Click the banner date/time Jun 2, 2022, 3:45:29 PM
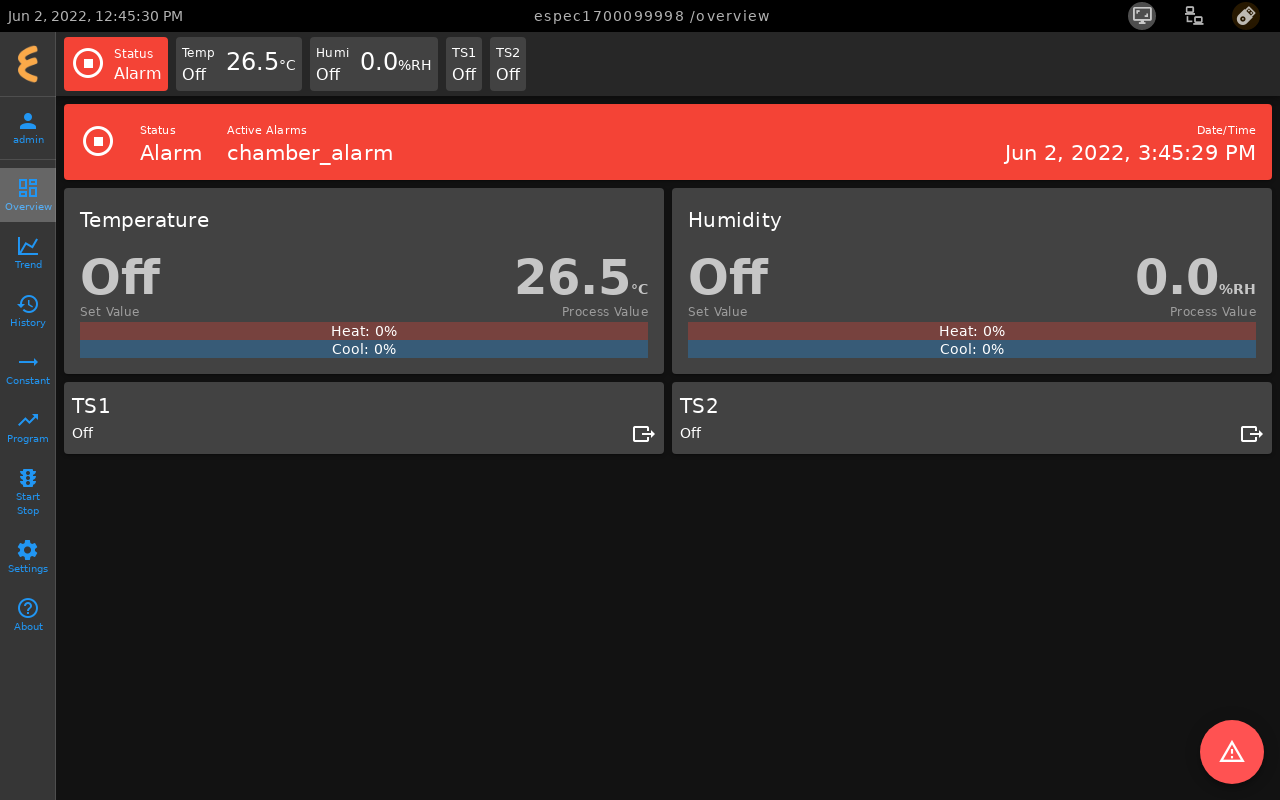The image size is (1280, 800). 1130,153
